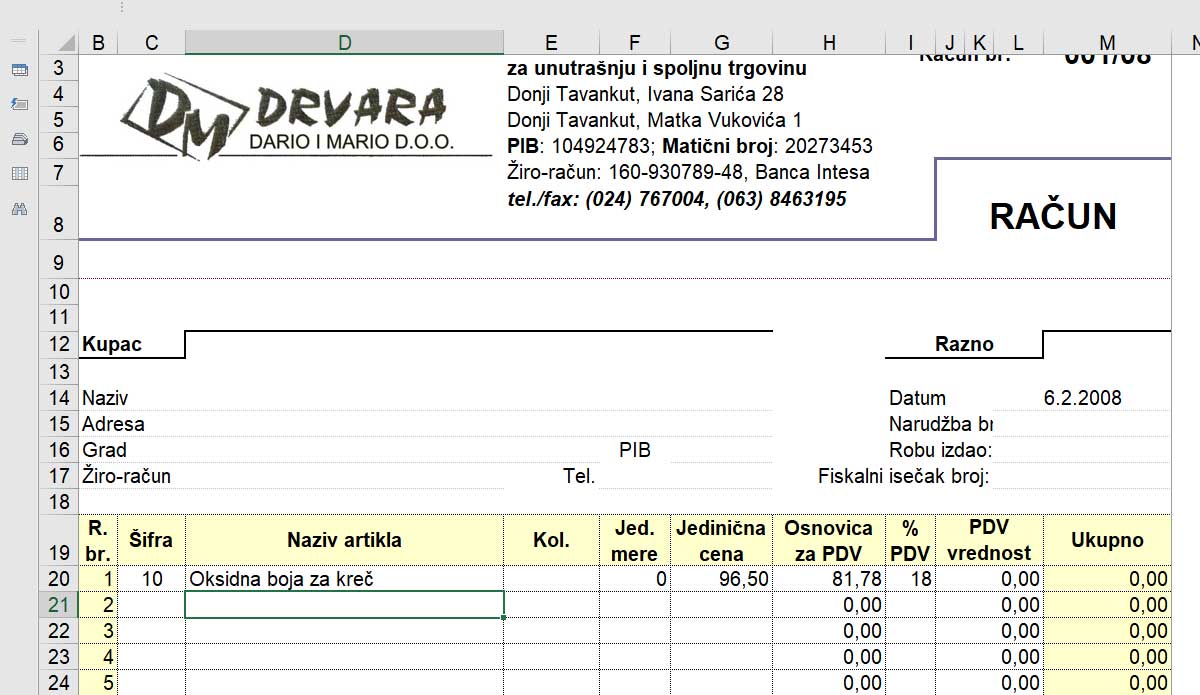Click the lightning bolt icon in the sidebar

pyautogui.click(x=19, y=104)
